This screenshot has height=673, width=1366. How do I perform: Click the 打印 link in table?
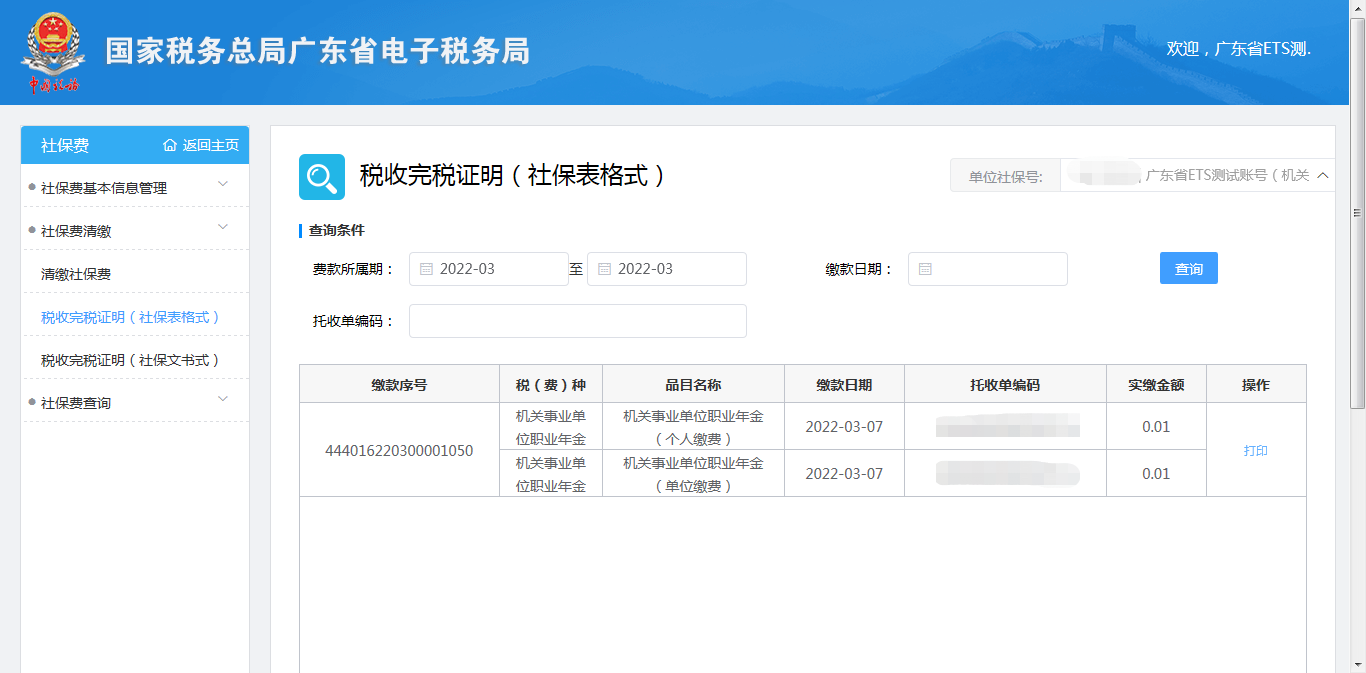tap(1255, 451)
